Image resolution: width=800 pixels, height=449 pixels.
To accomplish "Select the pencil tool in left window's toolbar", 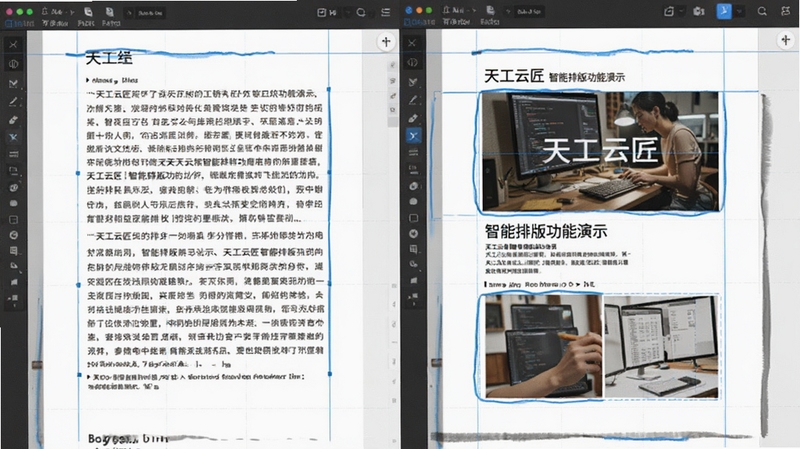I will point(13,102).
